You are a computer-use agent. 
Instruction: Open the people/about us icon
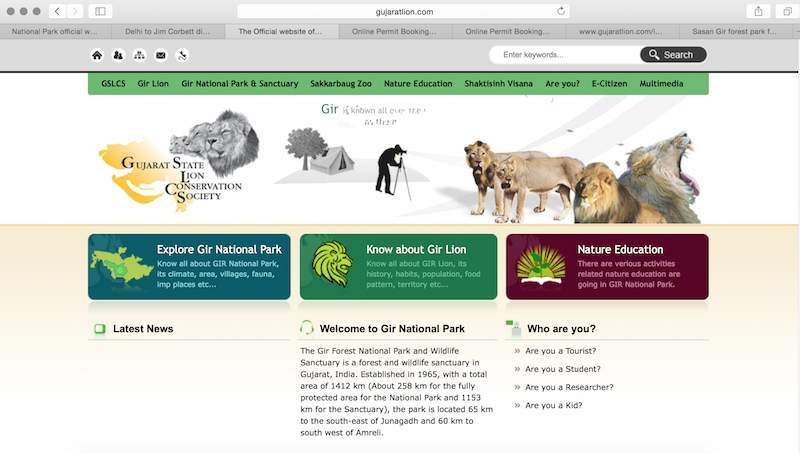[118, 55]
